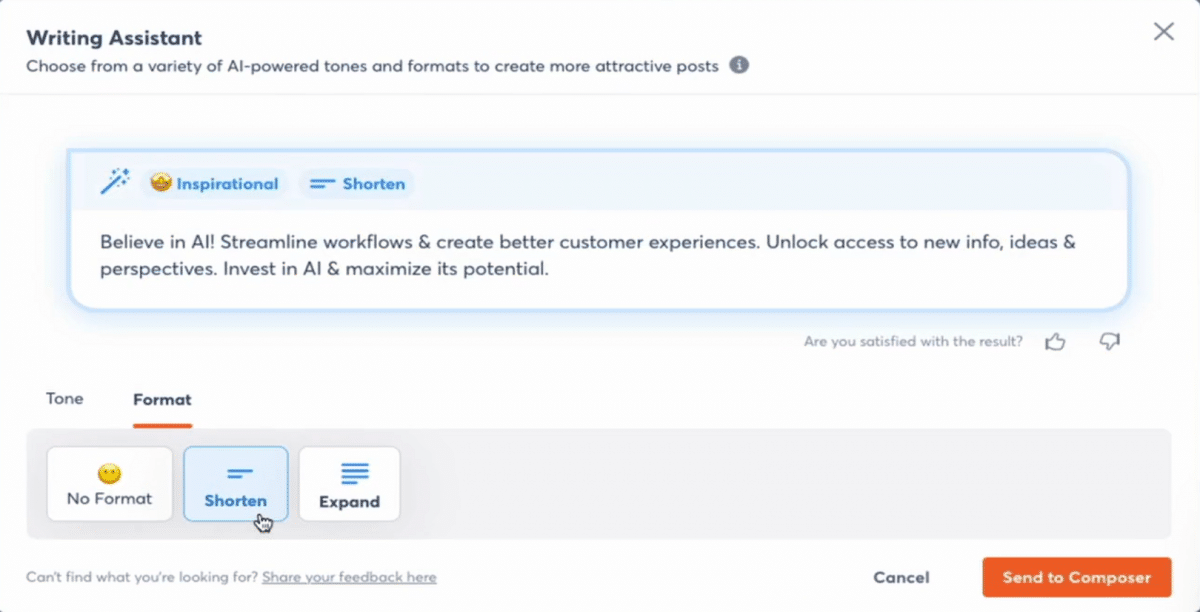Click the smiley icon on No Format card
This screenshot has height=612, width=1200.
[110, 470]
